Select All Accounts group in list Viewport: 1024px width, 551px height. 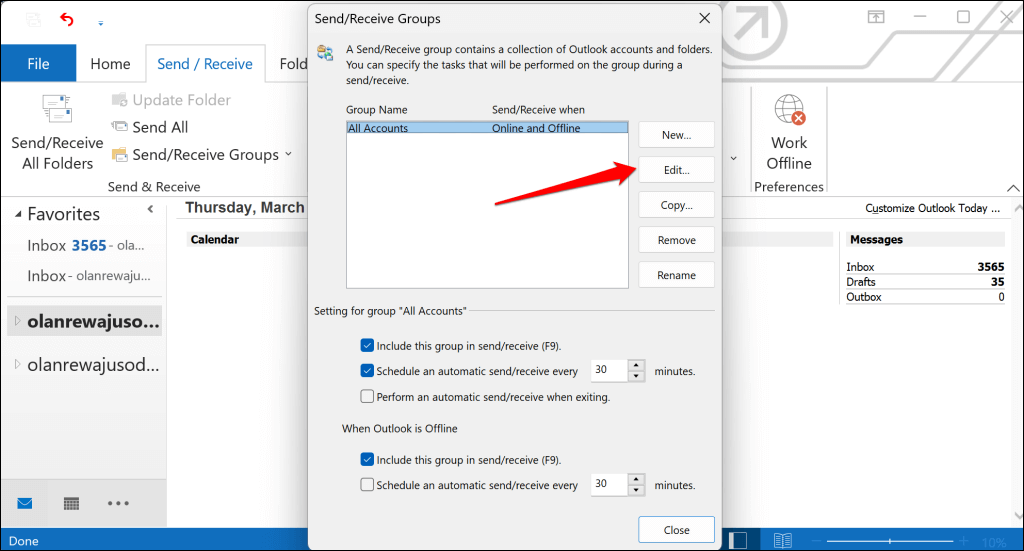pos(378,128)
